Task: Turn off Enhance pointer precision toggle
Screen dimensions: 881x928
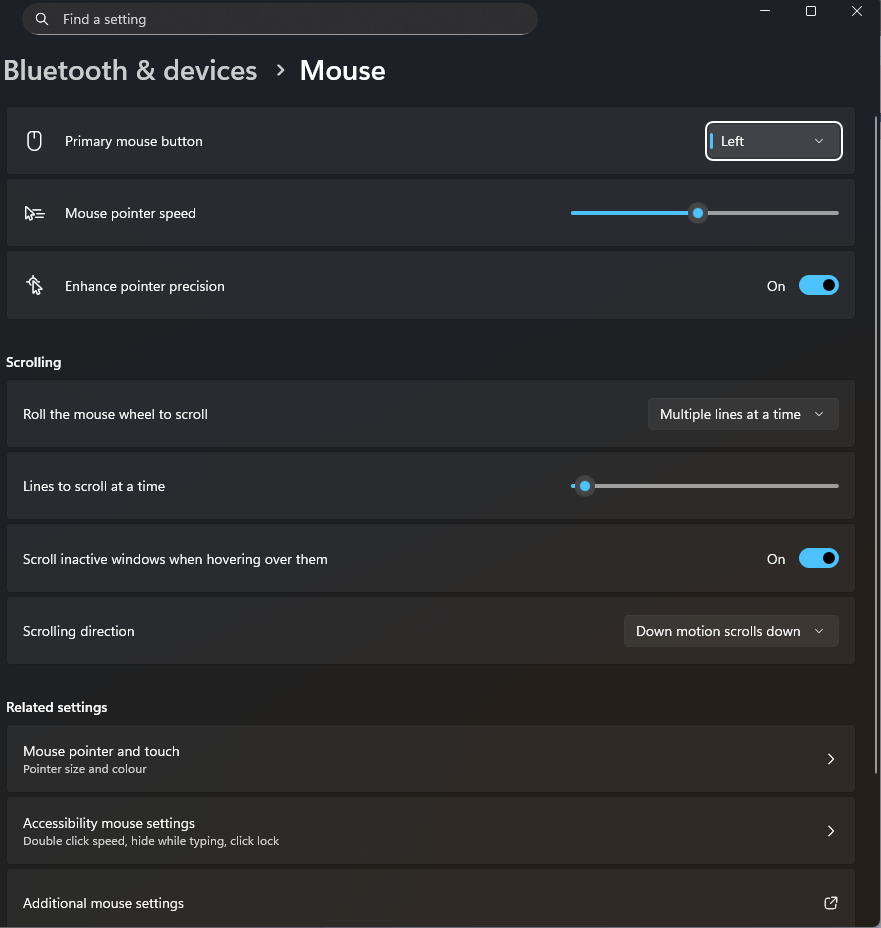Action: point(818,286)
